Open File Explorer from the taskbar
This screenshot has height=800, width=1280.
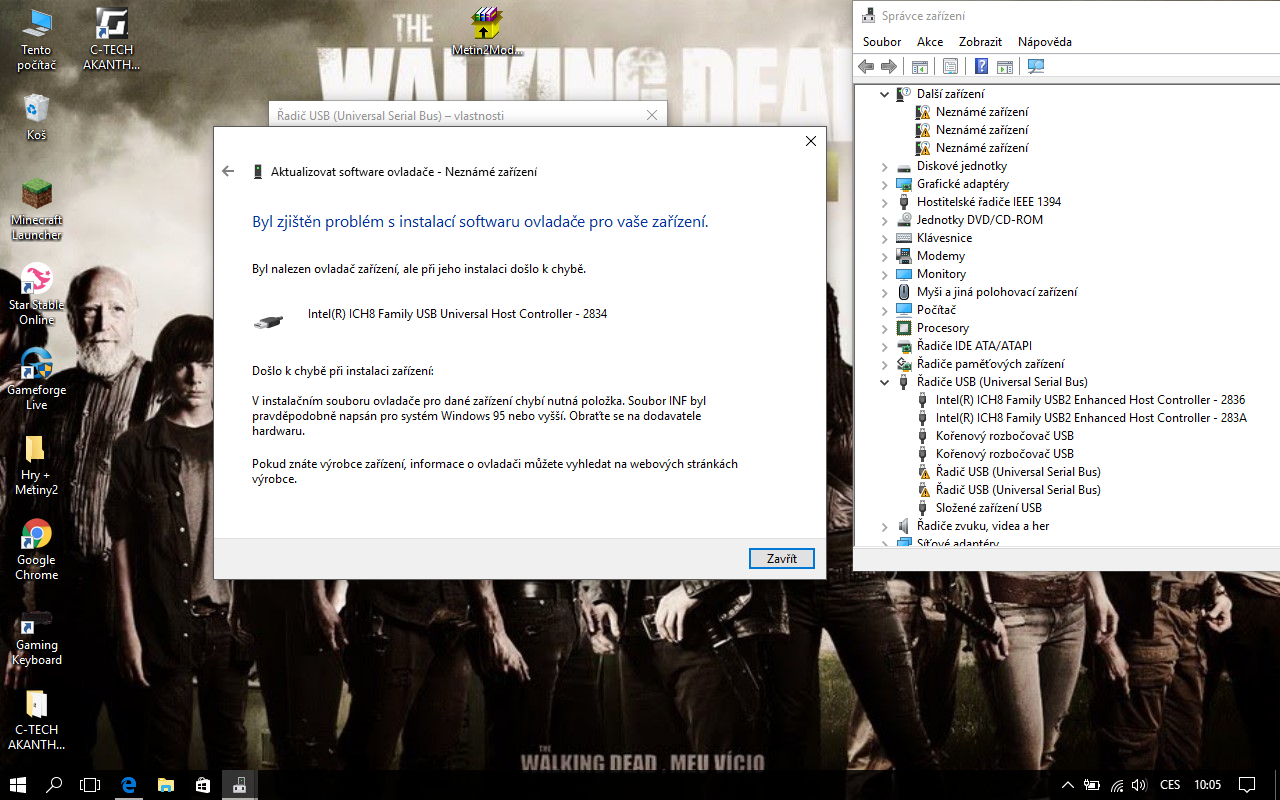pos(165,785)
